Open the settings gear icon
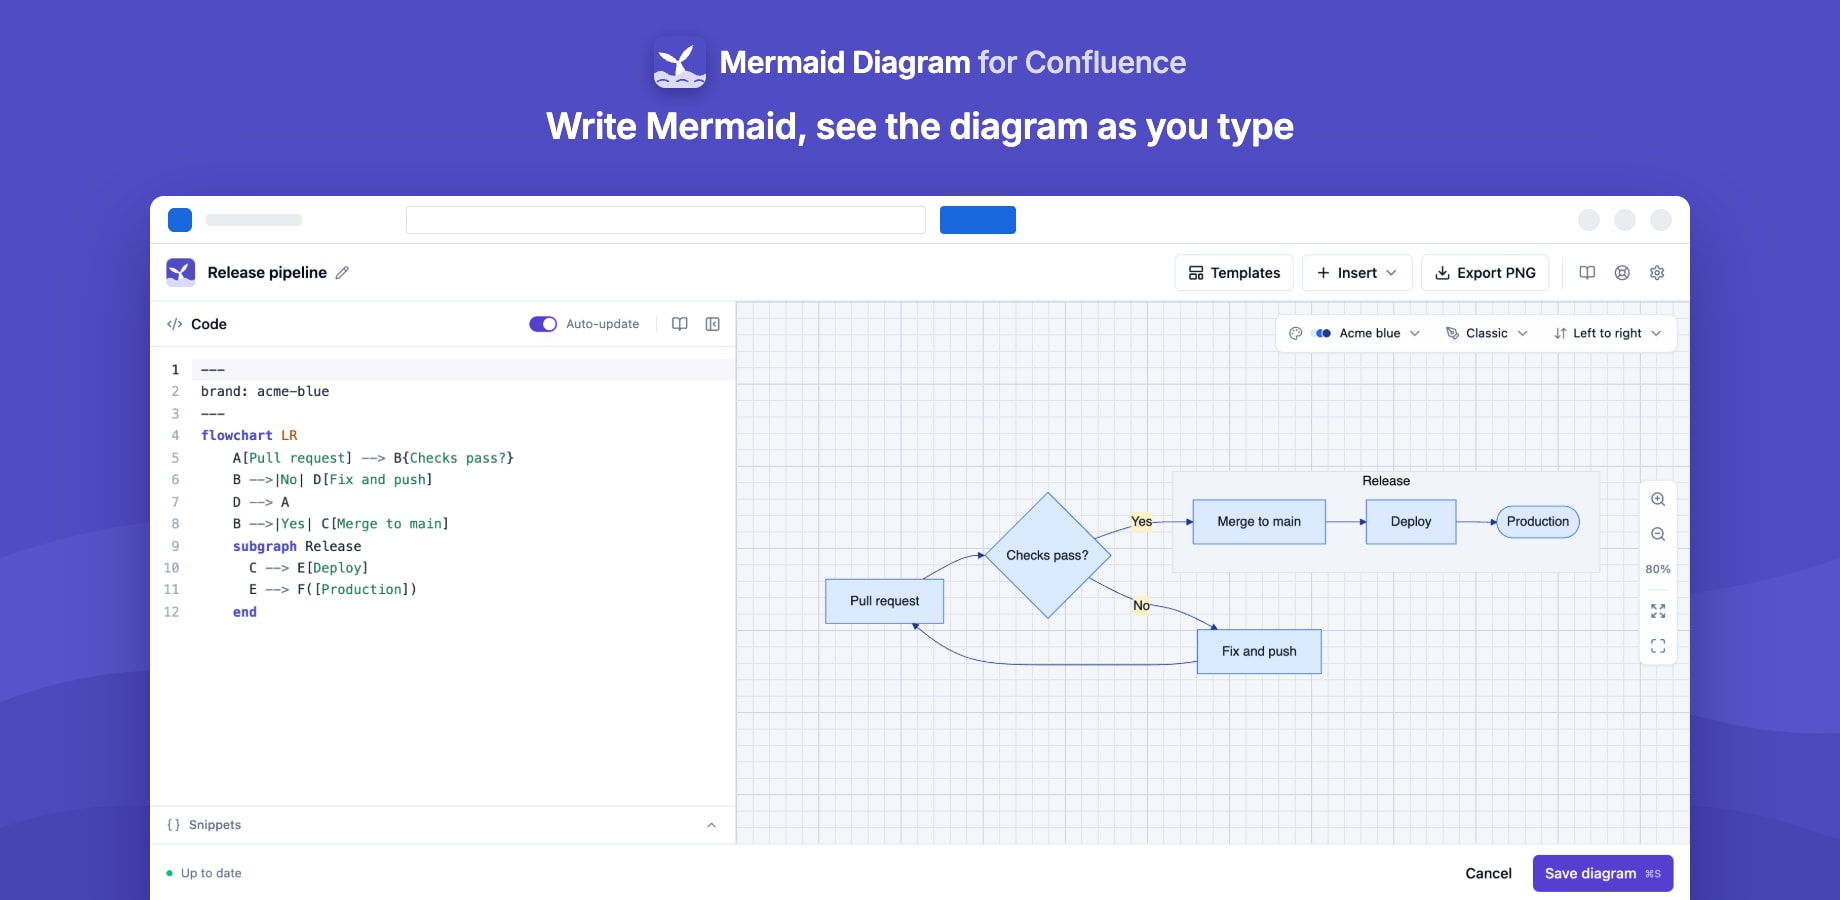The height and width of the screenshot is (900, 1840). pos(1657,273)
